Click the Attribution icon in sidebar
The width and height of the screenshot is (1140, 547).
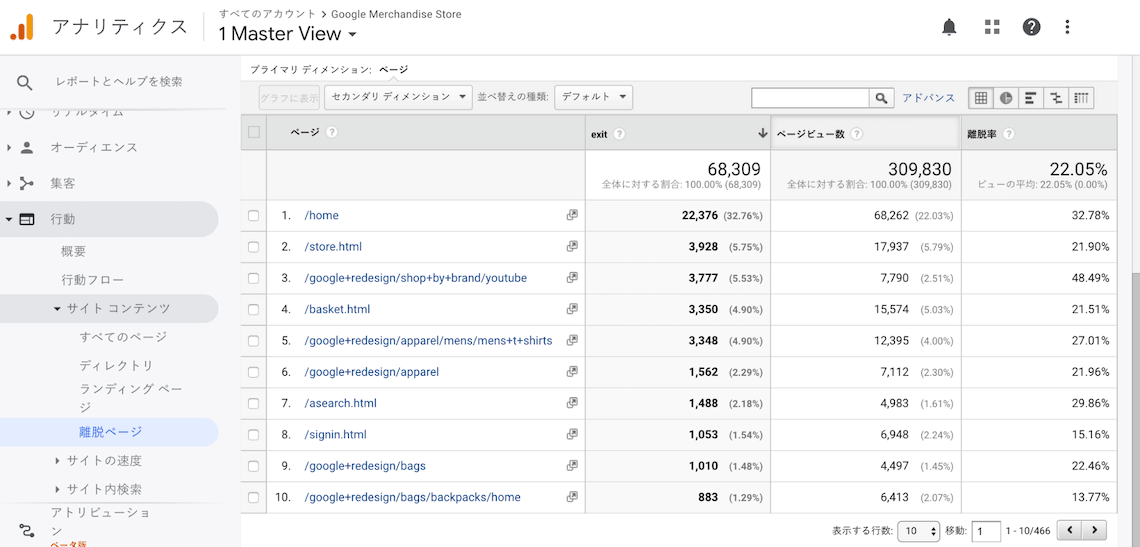27,529
